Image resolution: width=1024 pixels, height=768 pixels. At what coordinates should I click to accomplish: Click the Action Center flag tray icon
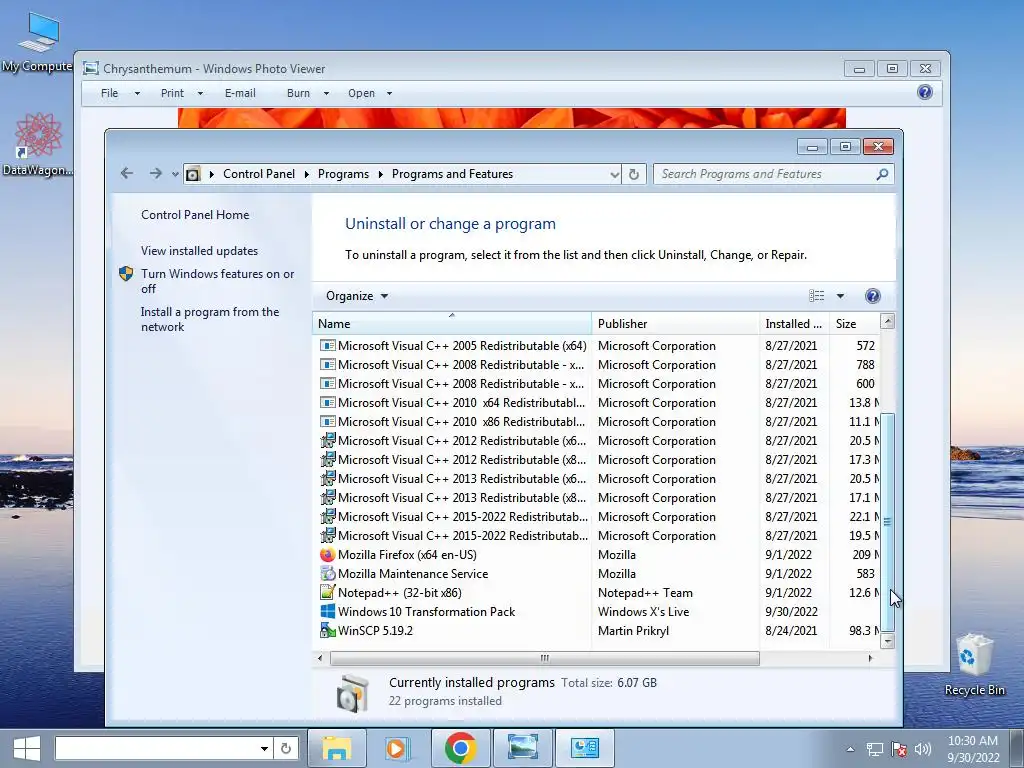tap(899, 749)
